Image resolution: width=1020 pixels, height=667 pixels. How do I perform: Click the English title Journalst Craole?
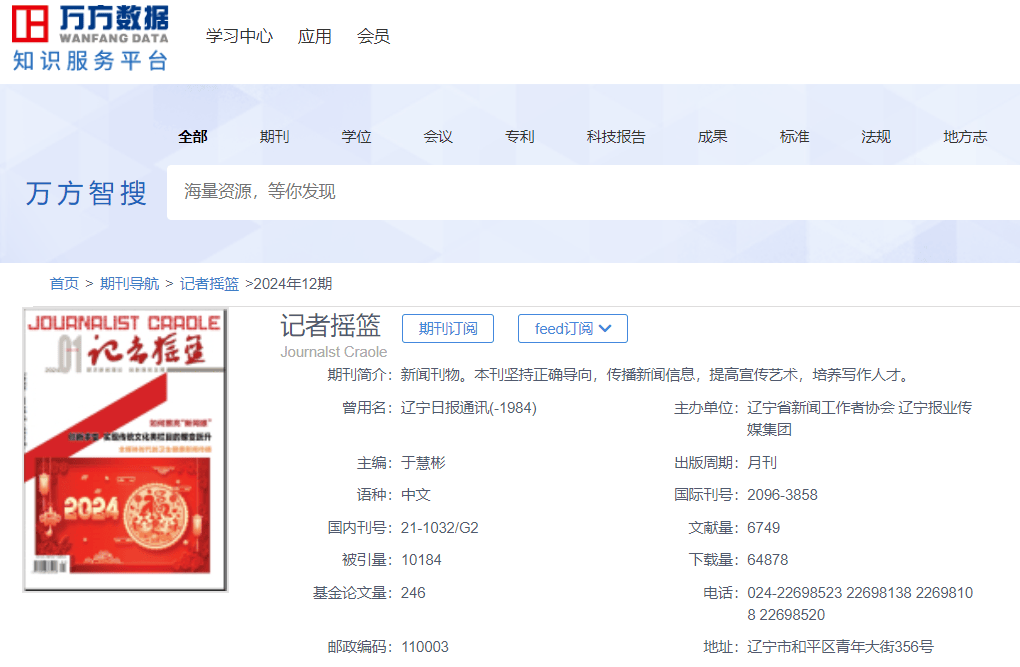point(334,352)
